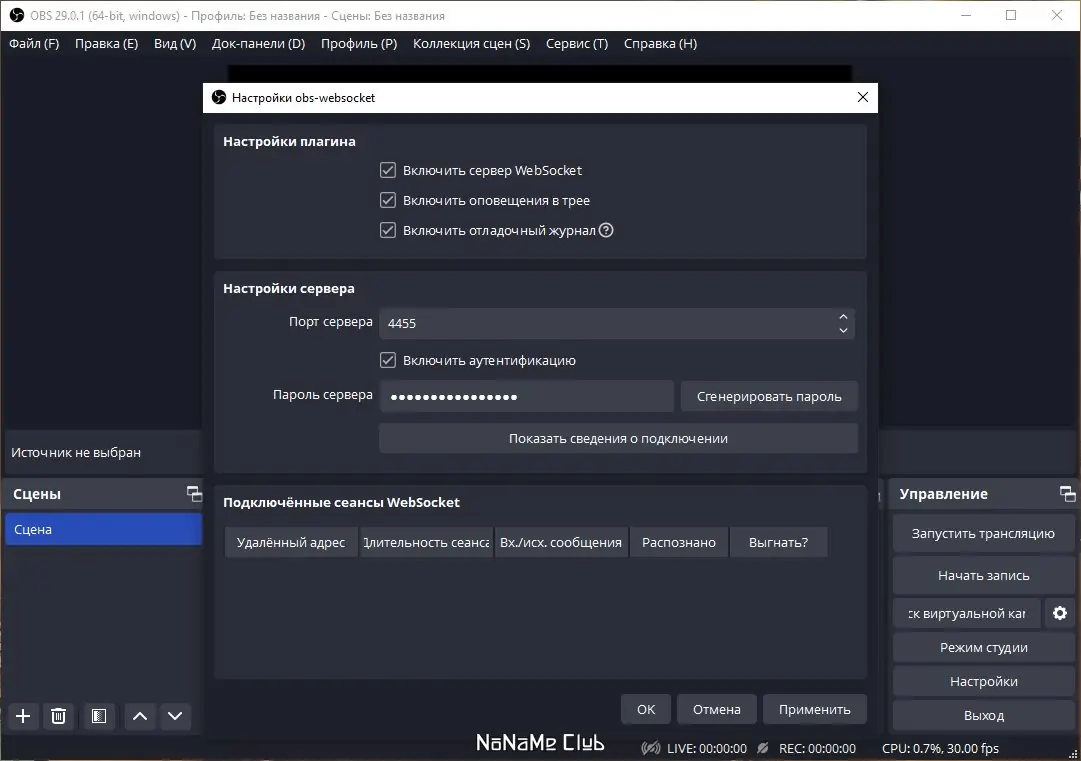
Task: Move scene down with the down-arrow icon
Action: pyautogui.click(x=176, y=716)
